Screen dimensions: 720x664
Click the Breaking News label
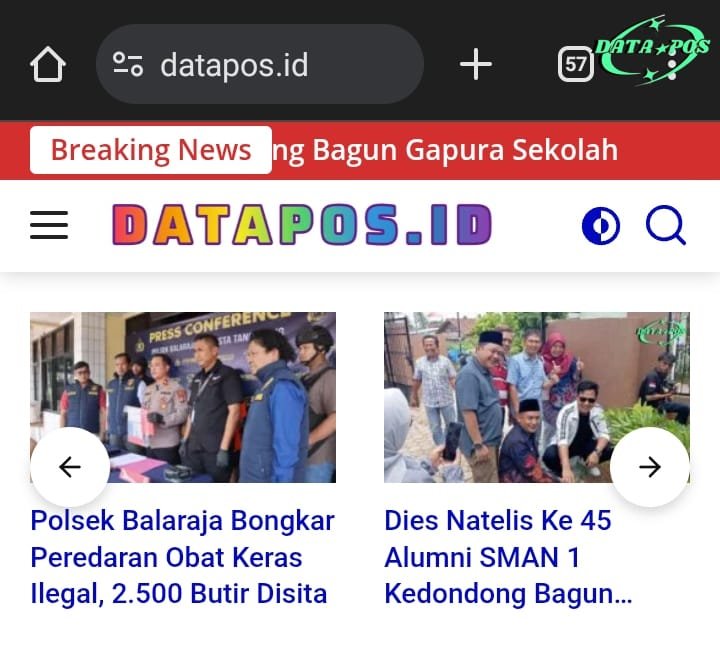click(151, 150)
